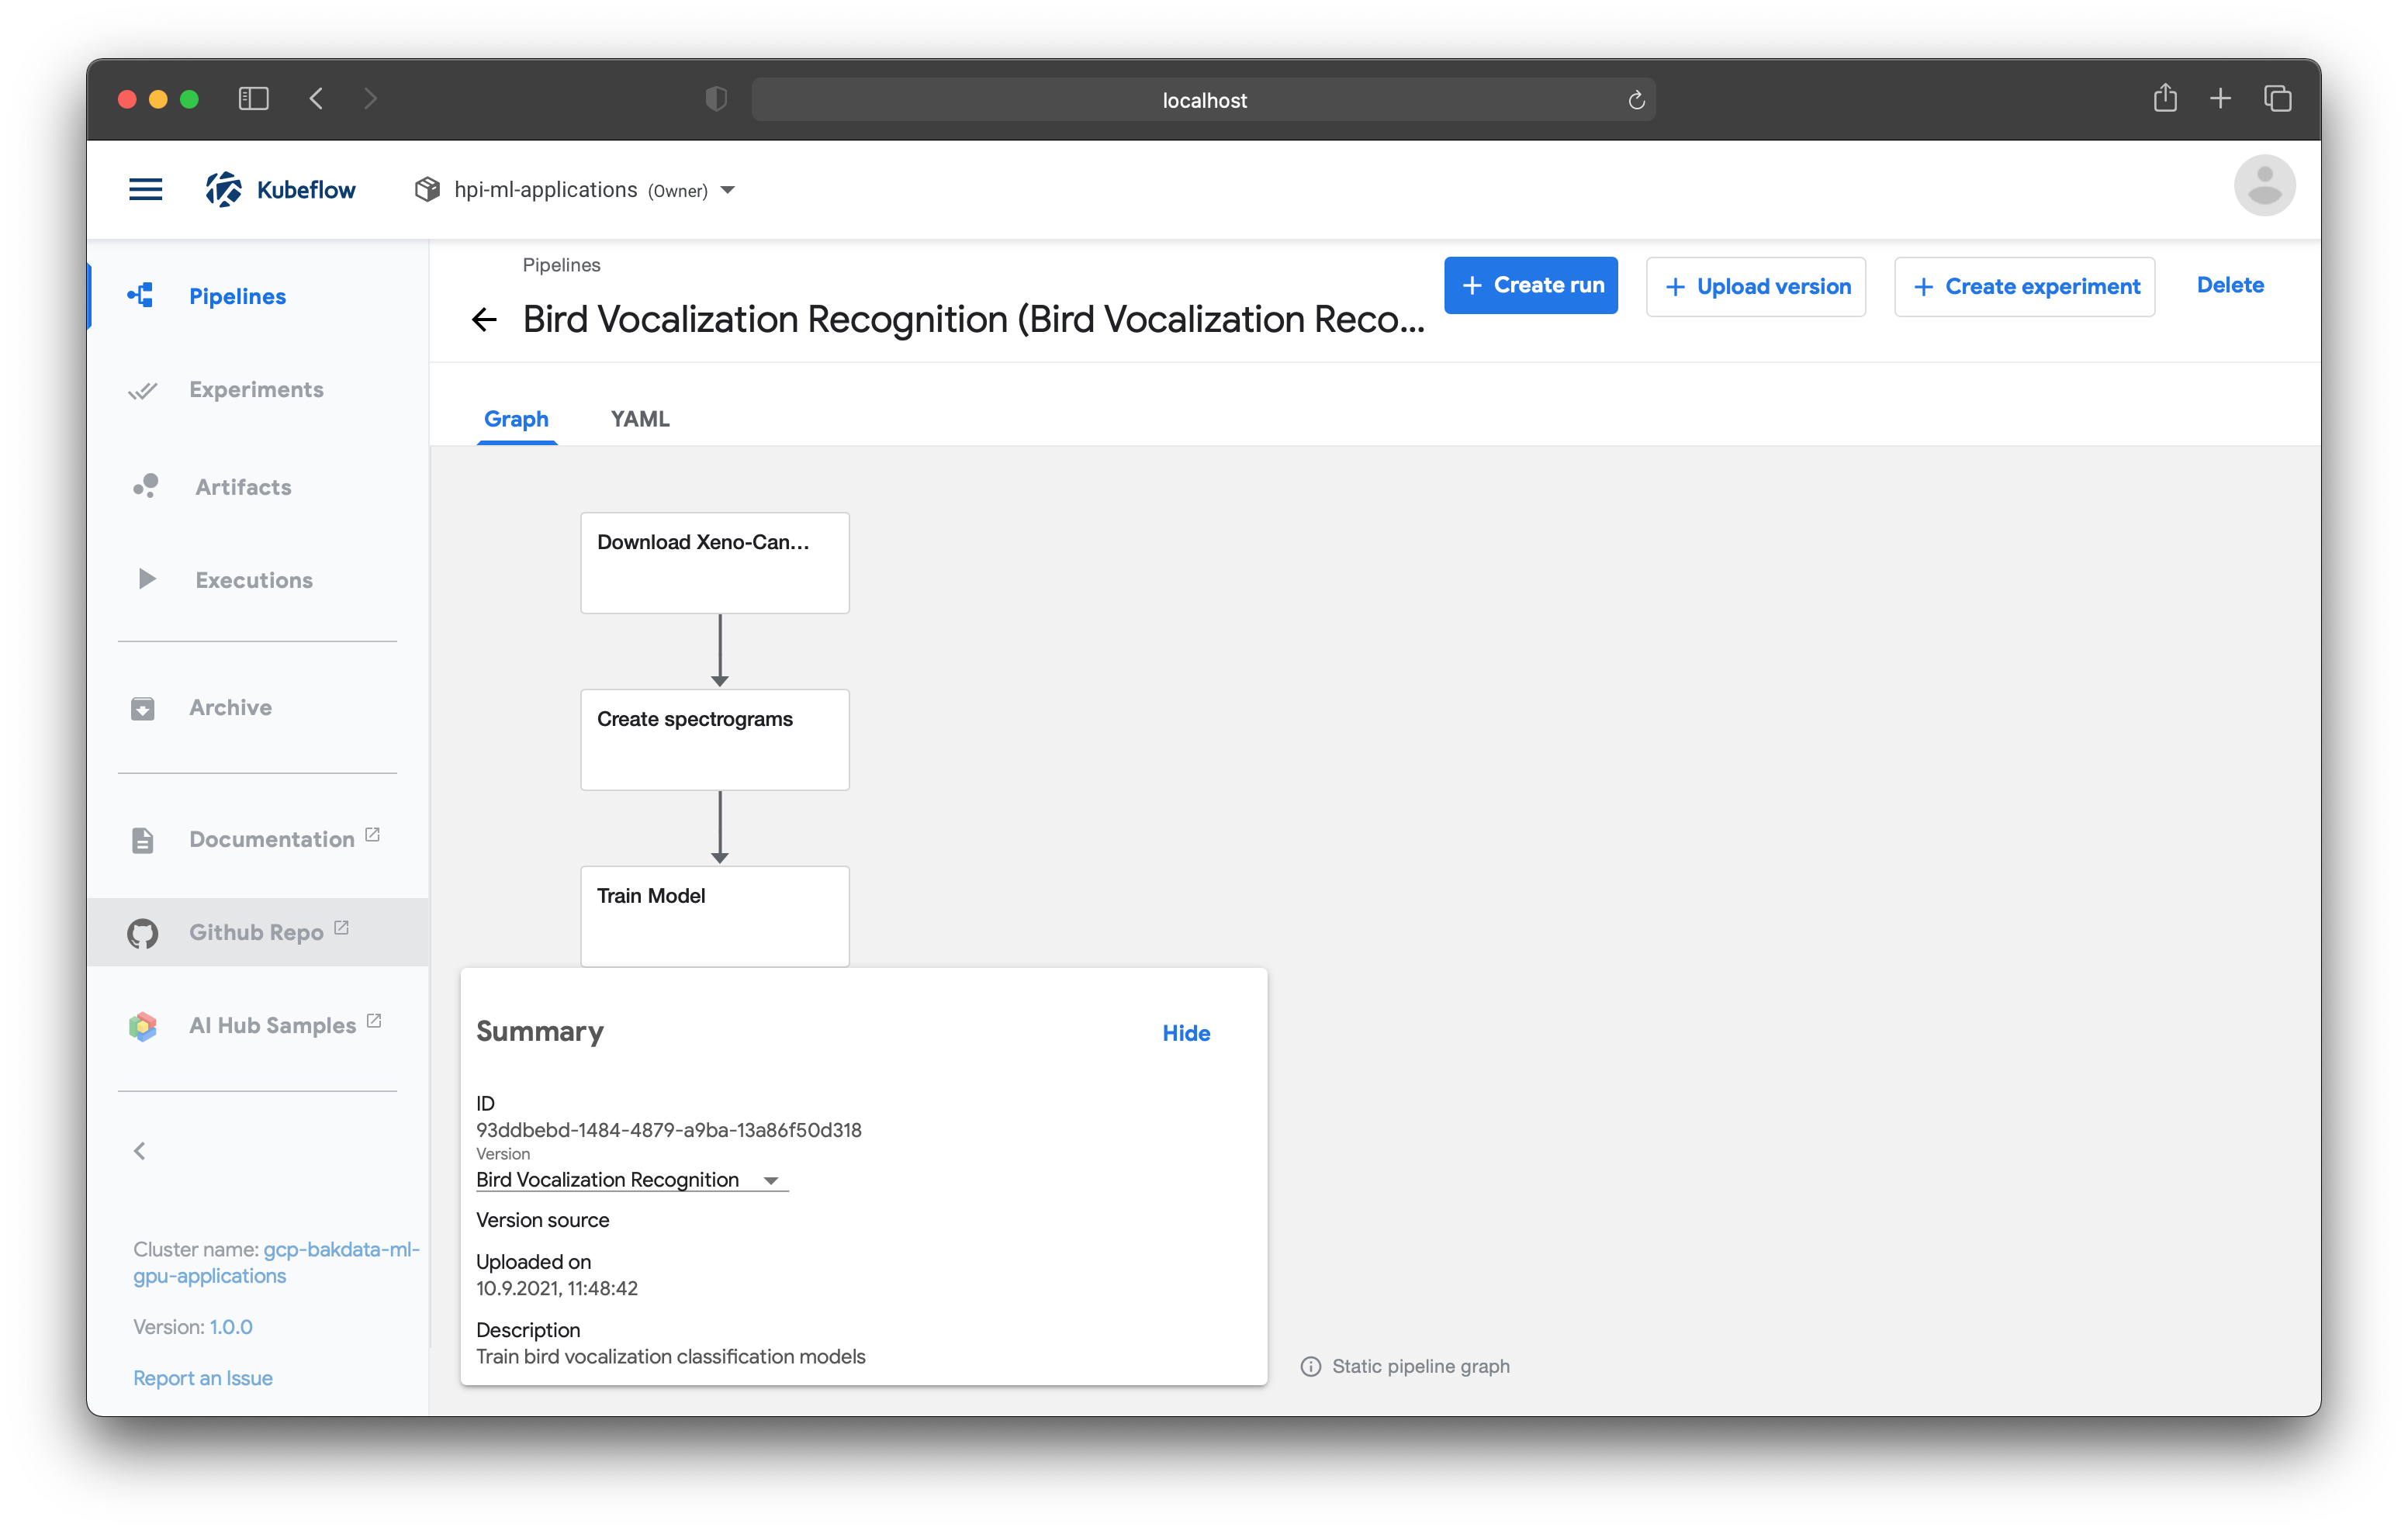Click the Github Repo sidebar link
Image resolution: width=2408 pixels, height=1531 pixels.
256,932
